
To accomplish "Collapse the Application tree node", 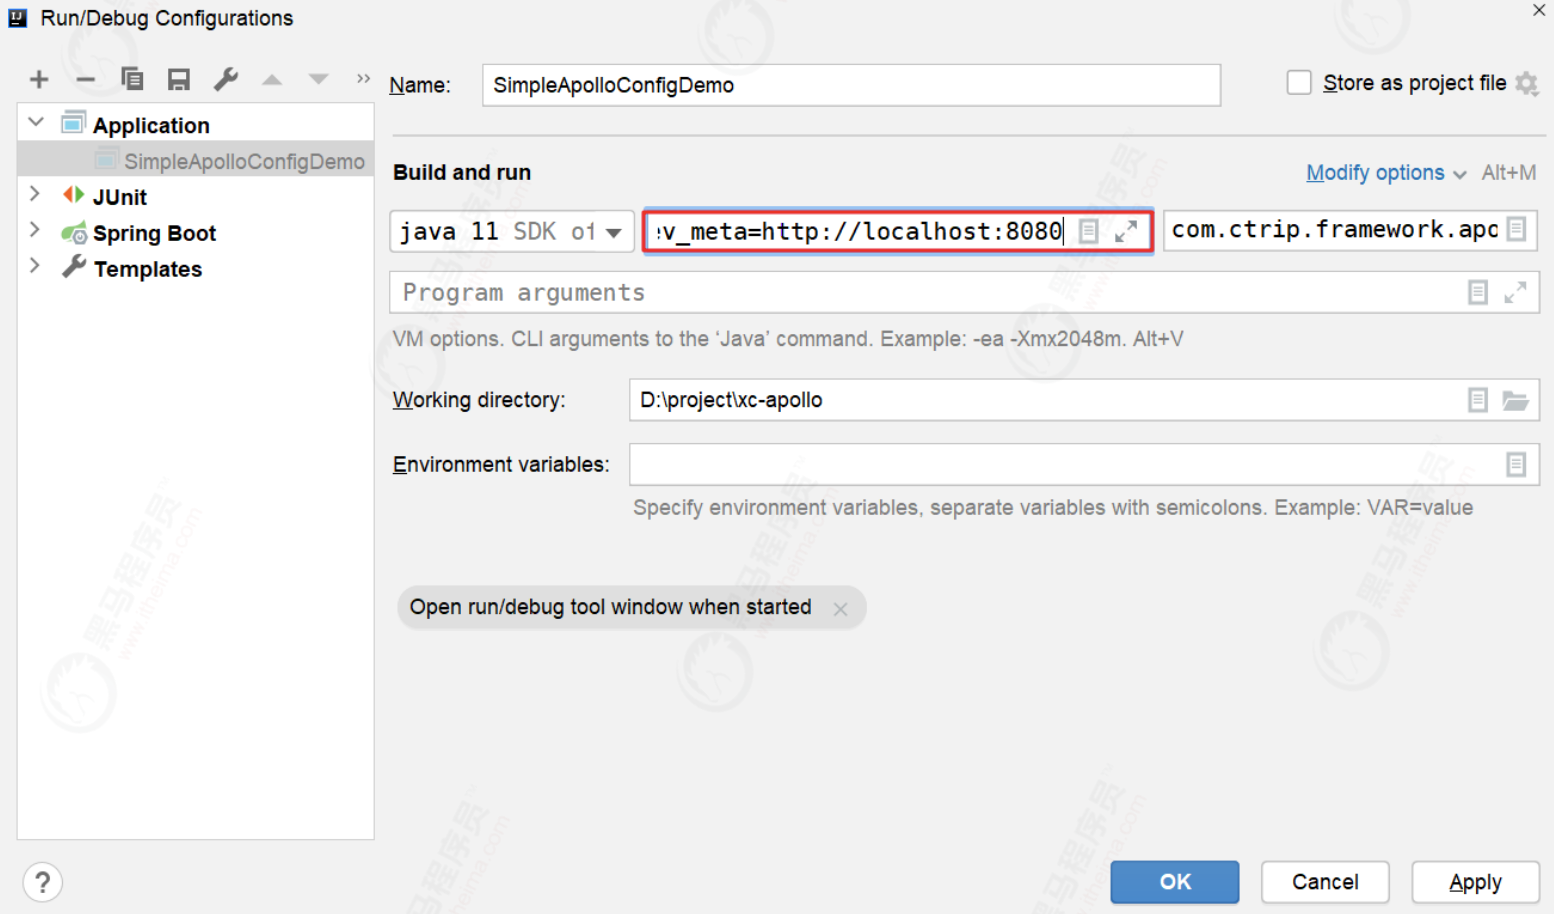I will click(x=36, y=122).
